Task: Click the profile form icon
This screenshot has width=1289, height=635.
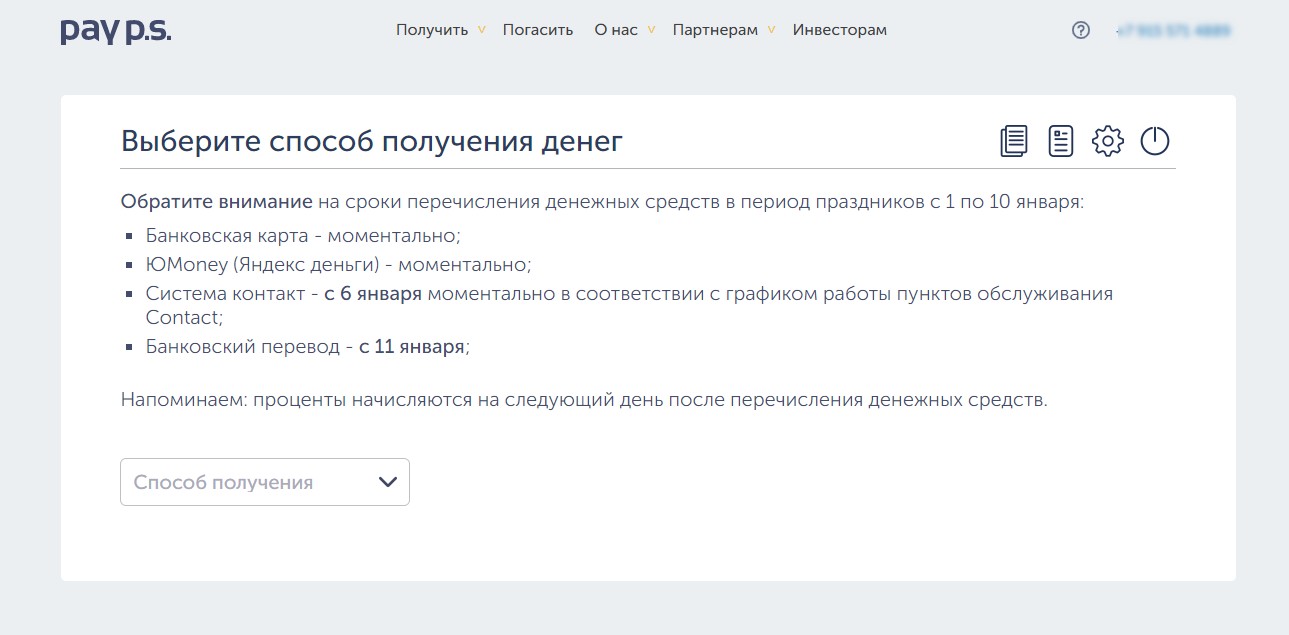Action: coord(1060,141)
